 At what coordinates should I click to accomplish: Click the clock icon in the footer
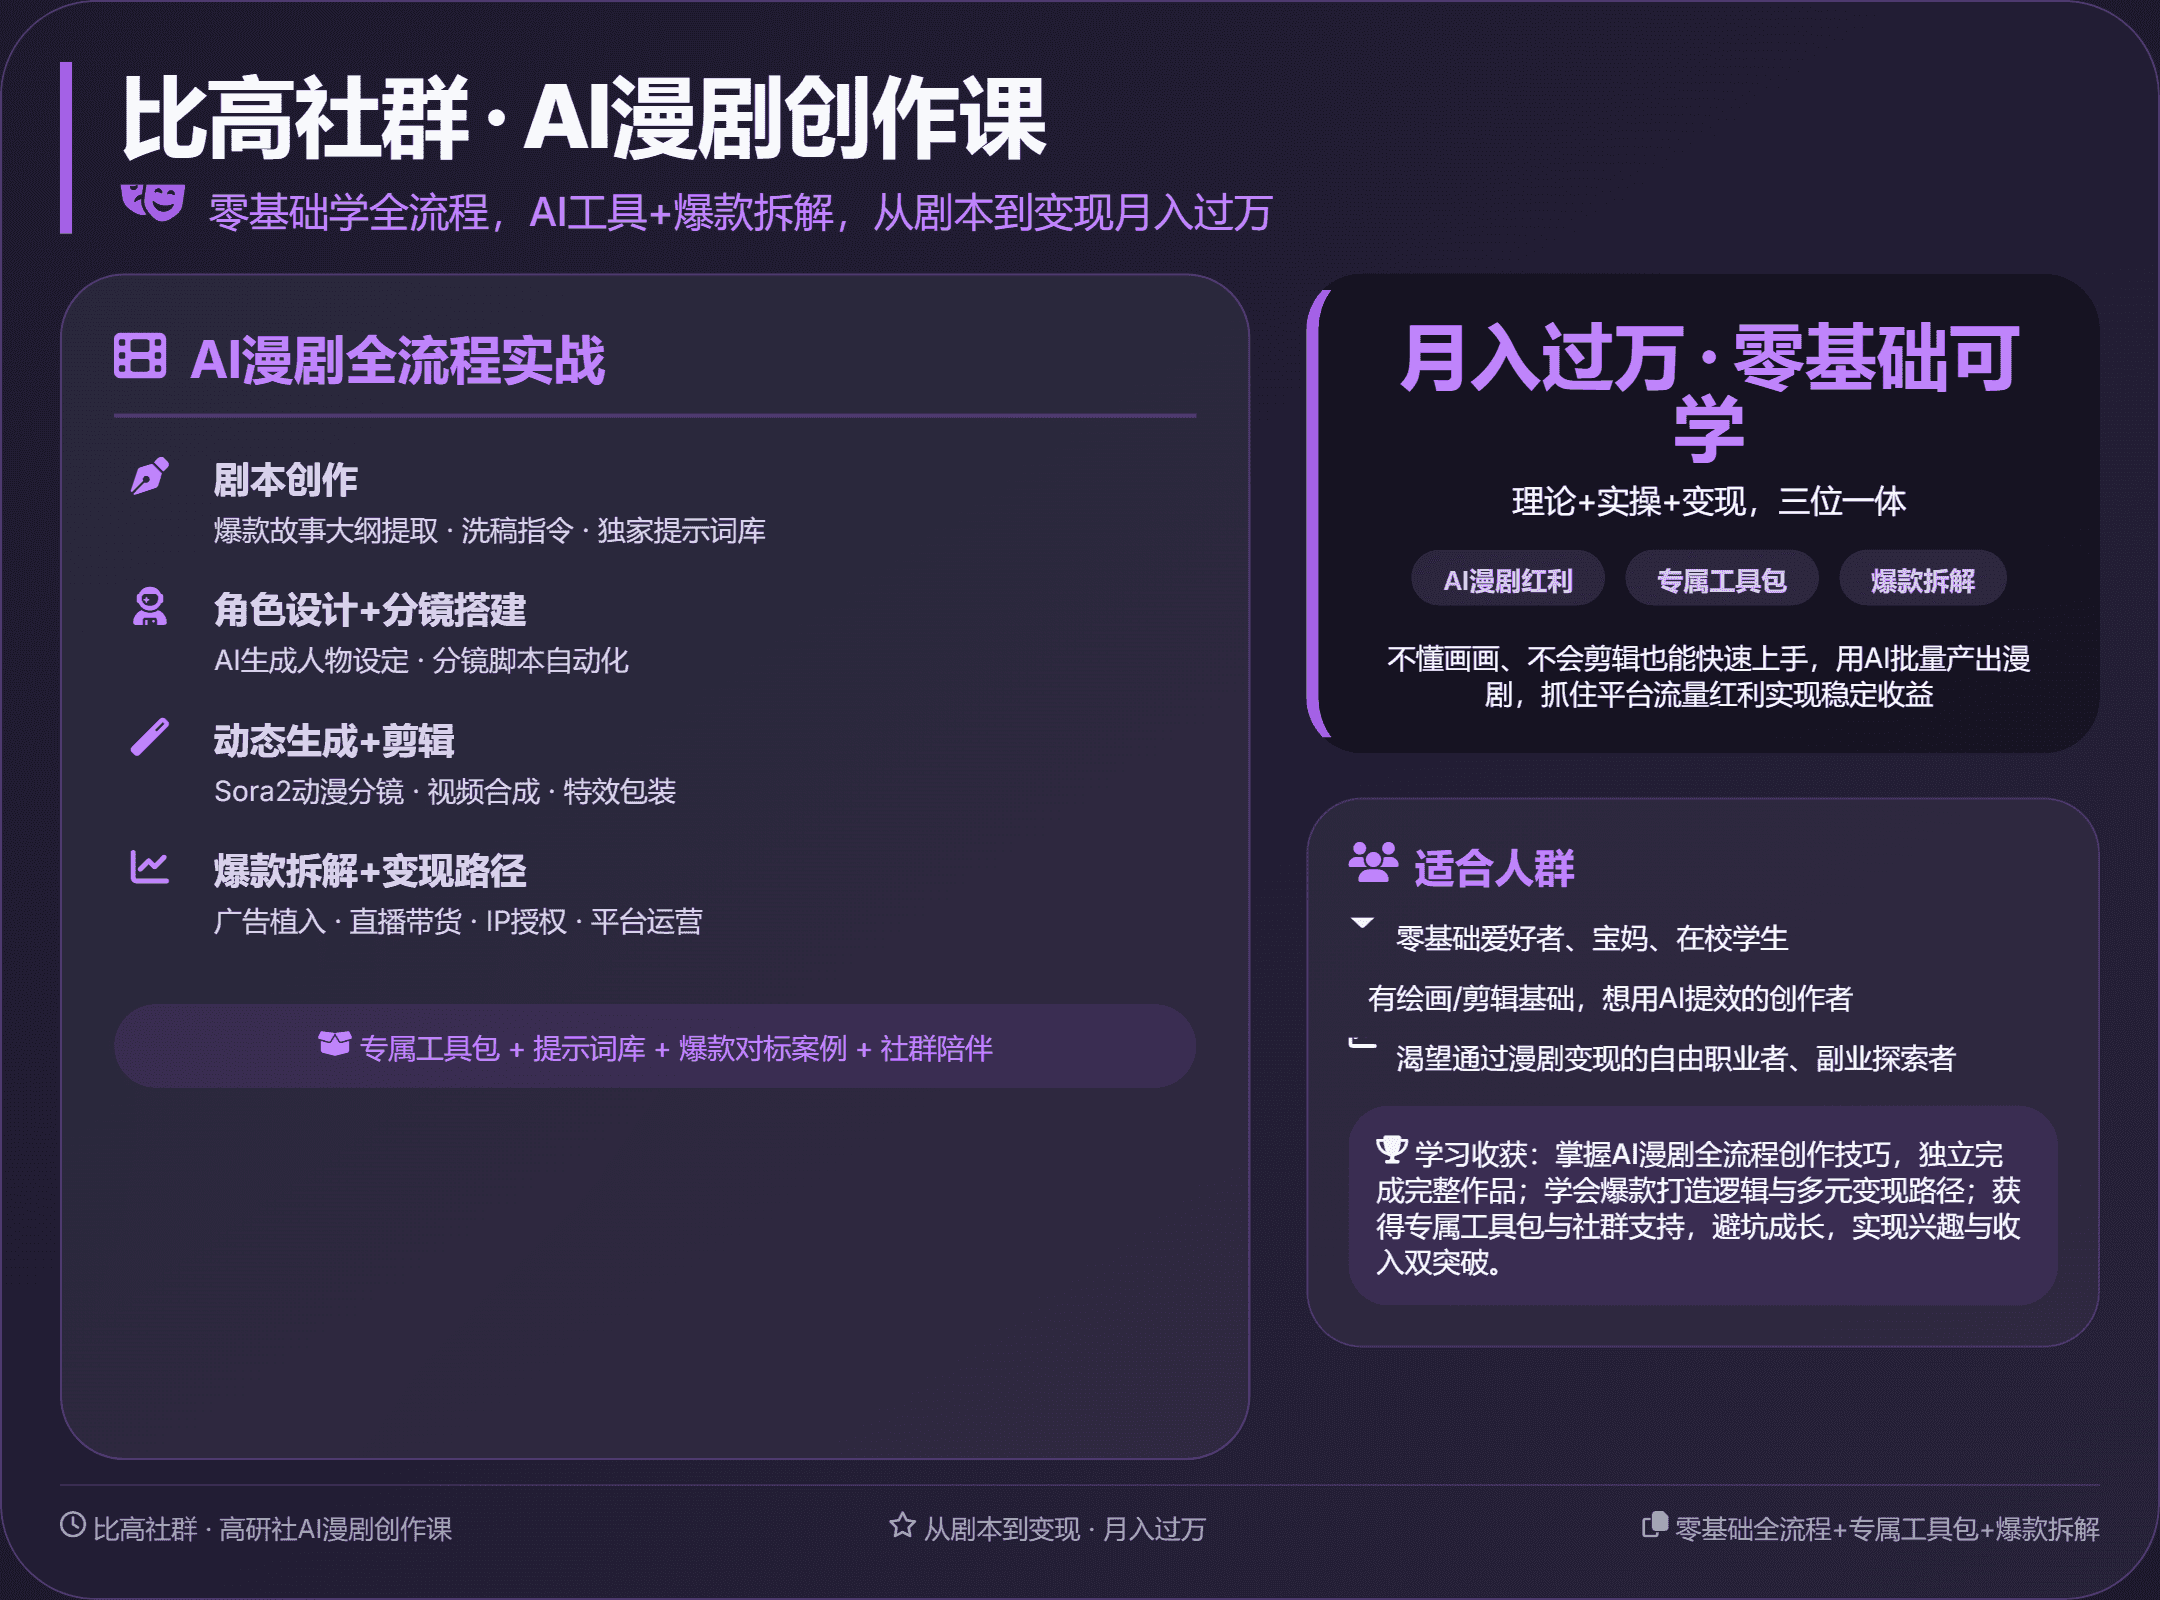73,1525
